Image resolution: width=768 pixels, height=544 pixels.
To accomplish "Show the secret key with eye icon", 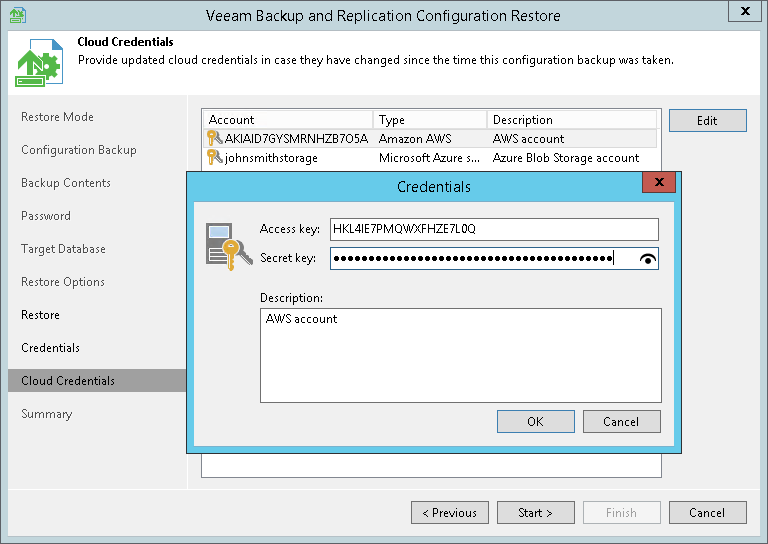I will coord(649,259).
